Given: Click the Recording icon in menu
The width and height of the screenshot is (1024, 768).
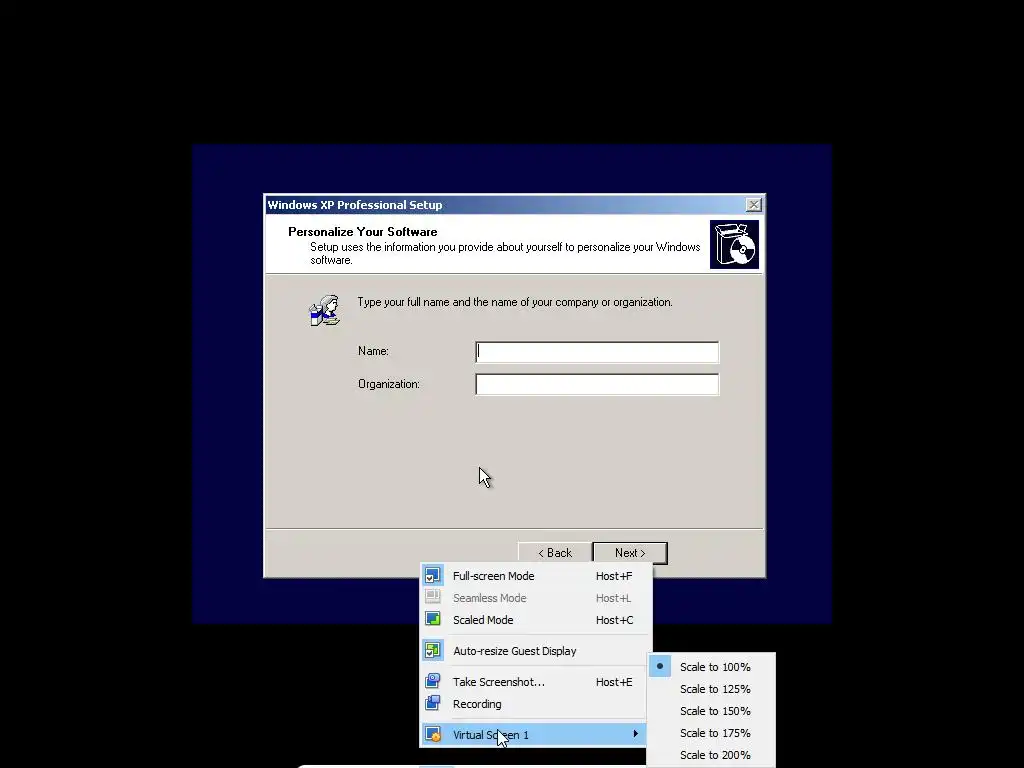Looking at the screenshot, I should (x=432, y=703).
